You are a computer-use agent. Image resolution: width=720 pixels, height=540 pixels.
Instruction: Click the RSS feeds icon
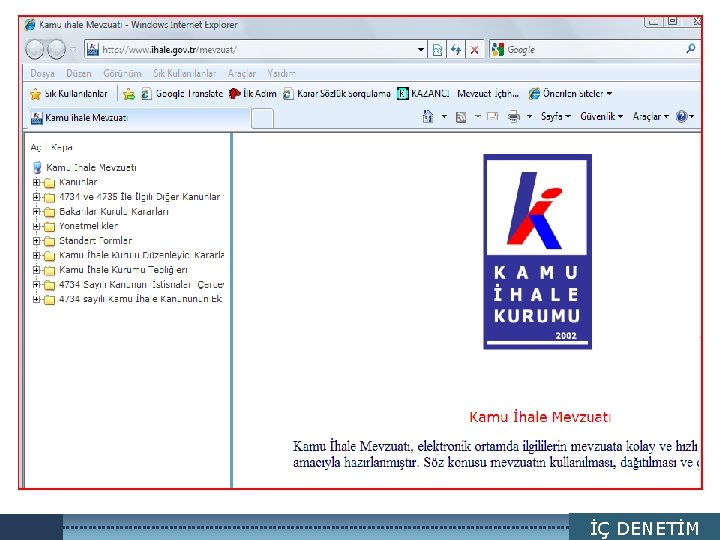[x=461, y=117]
